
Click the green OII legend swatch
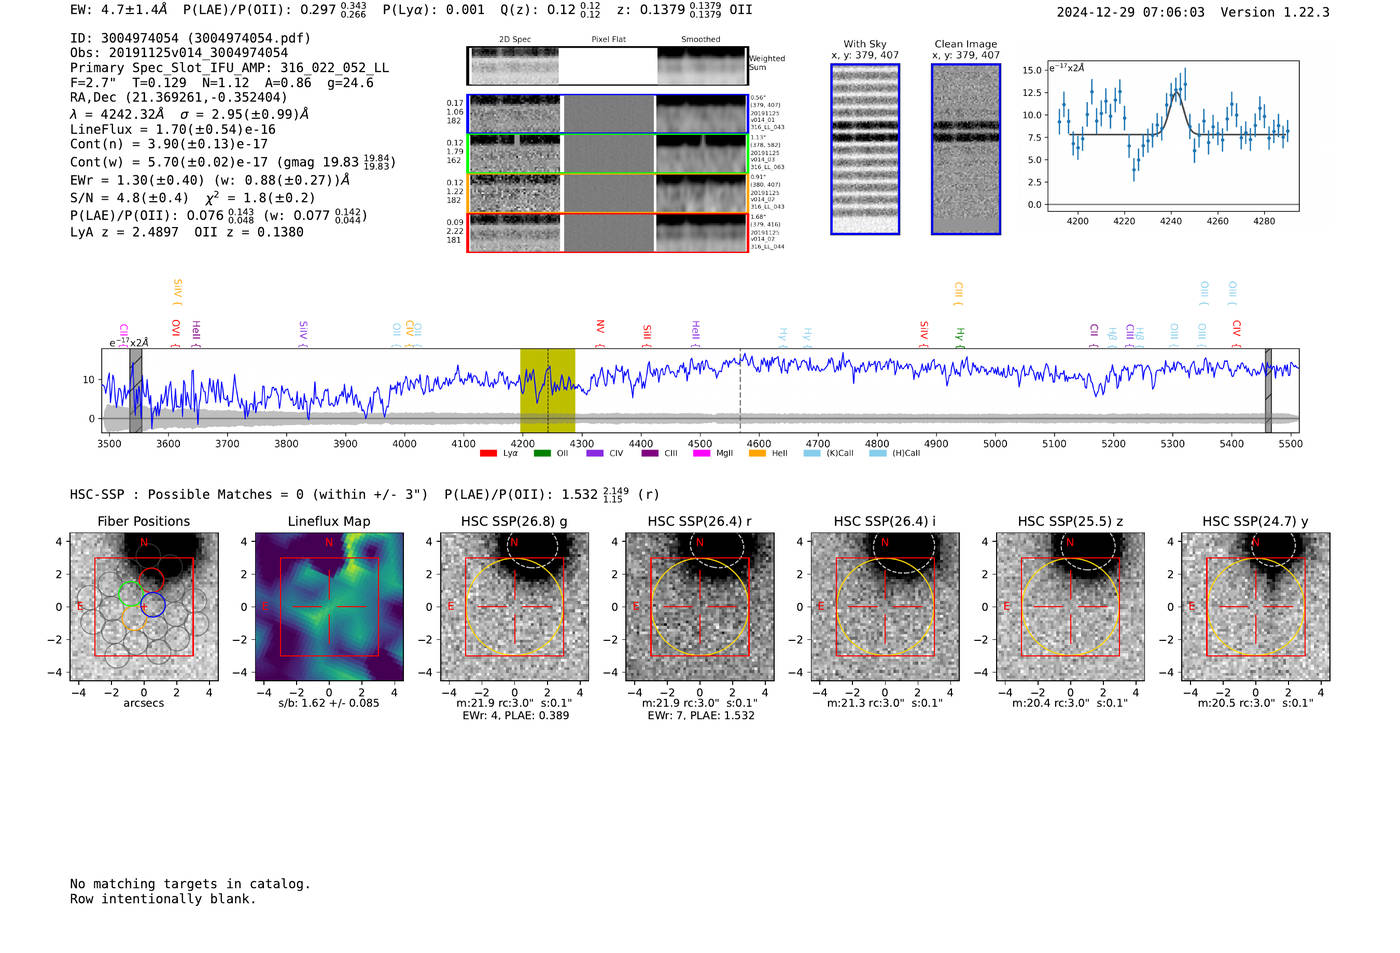(x=542, y=453)
